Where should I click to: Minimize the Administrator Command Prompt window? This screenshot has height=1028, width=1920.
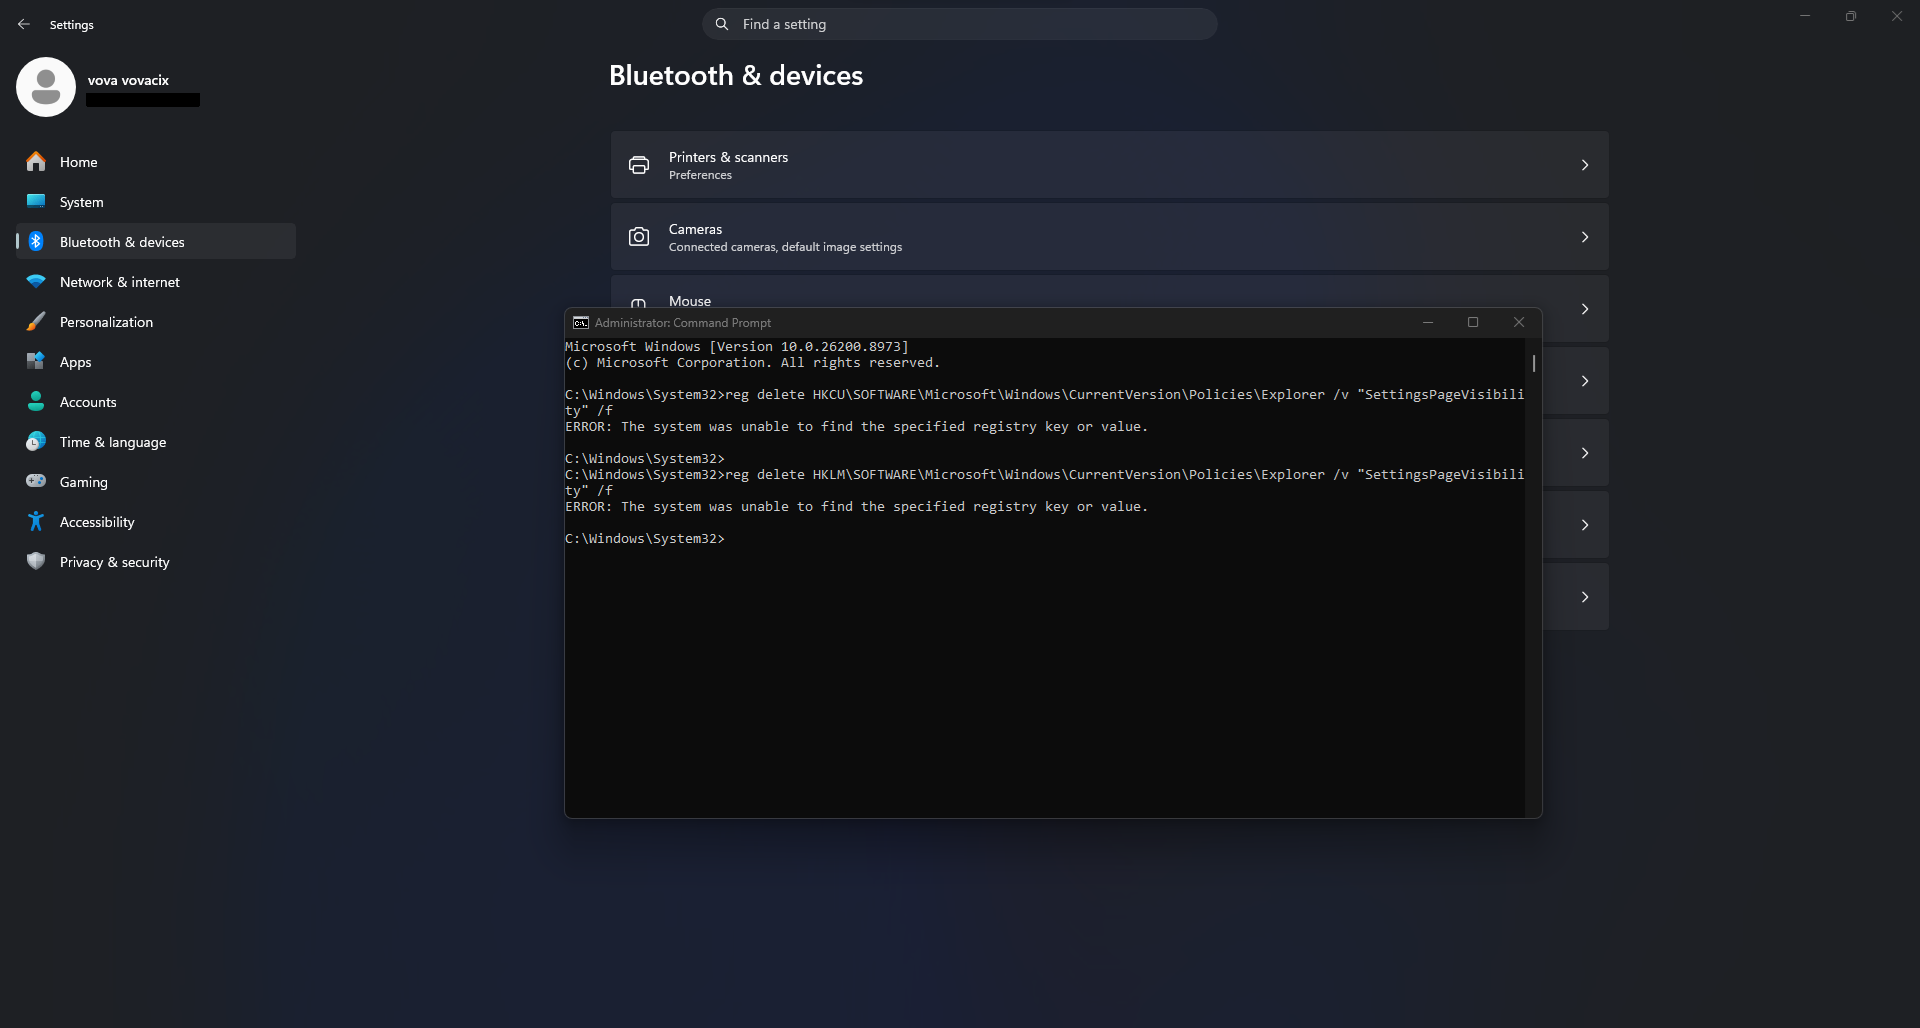[1428, 322]
